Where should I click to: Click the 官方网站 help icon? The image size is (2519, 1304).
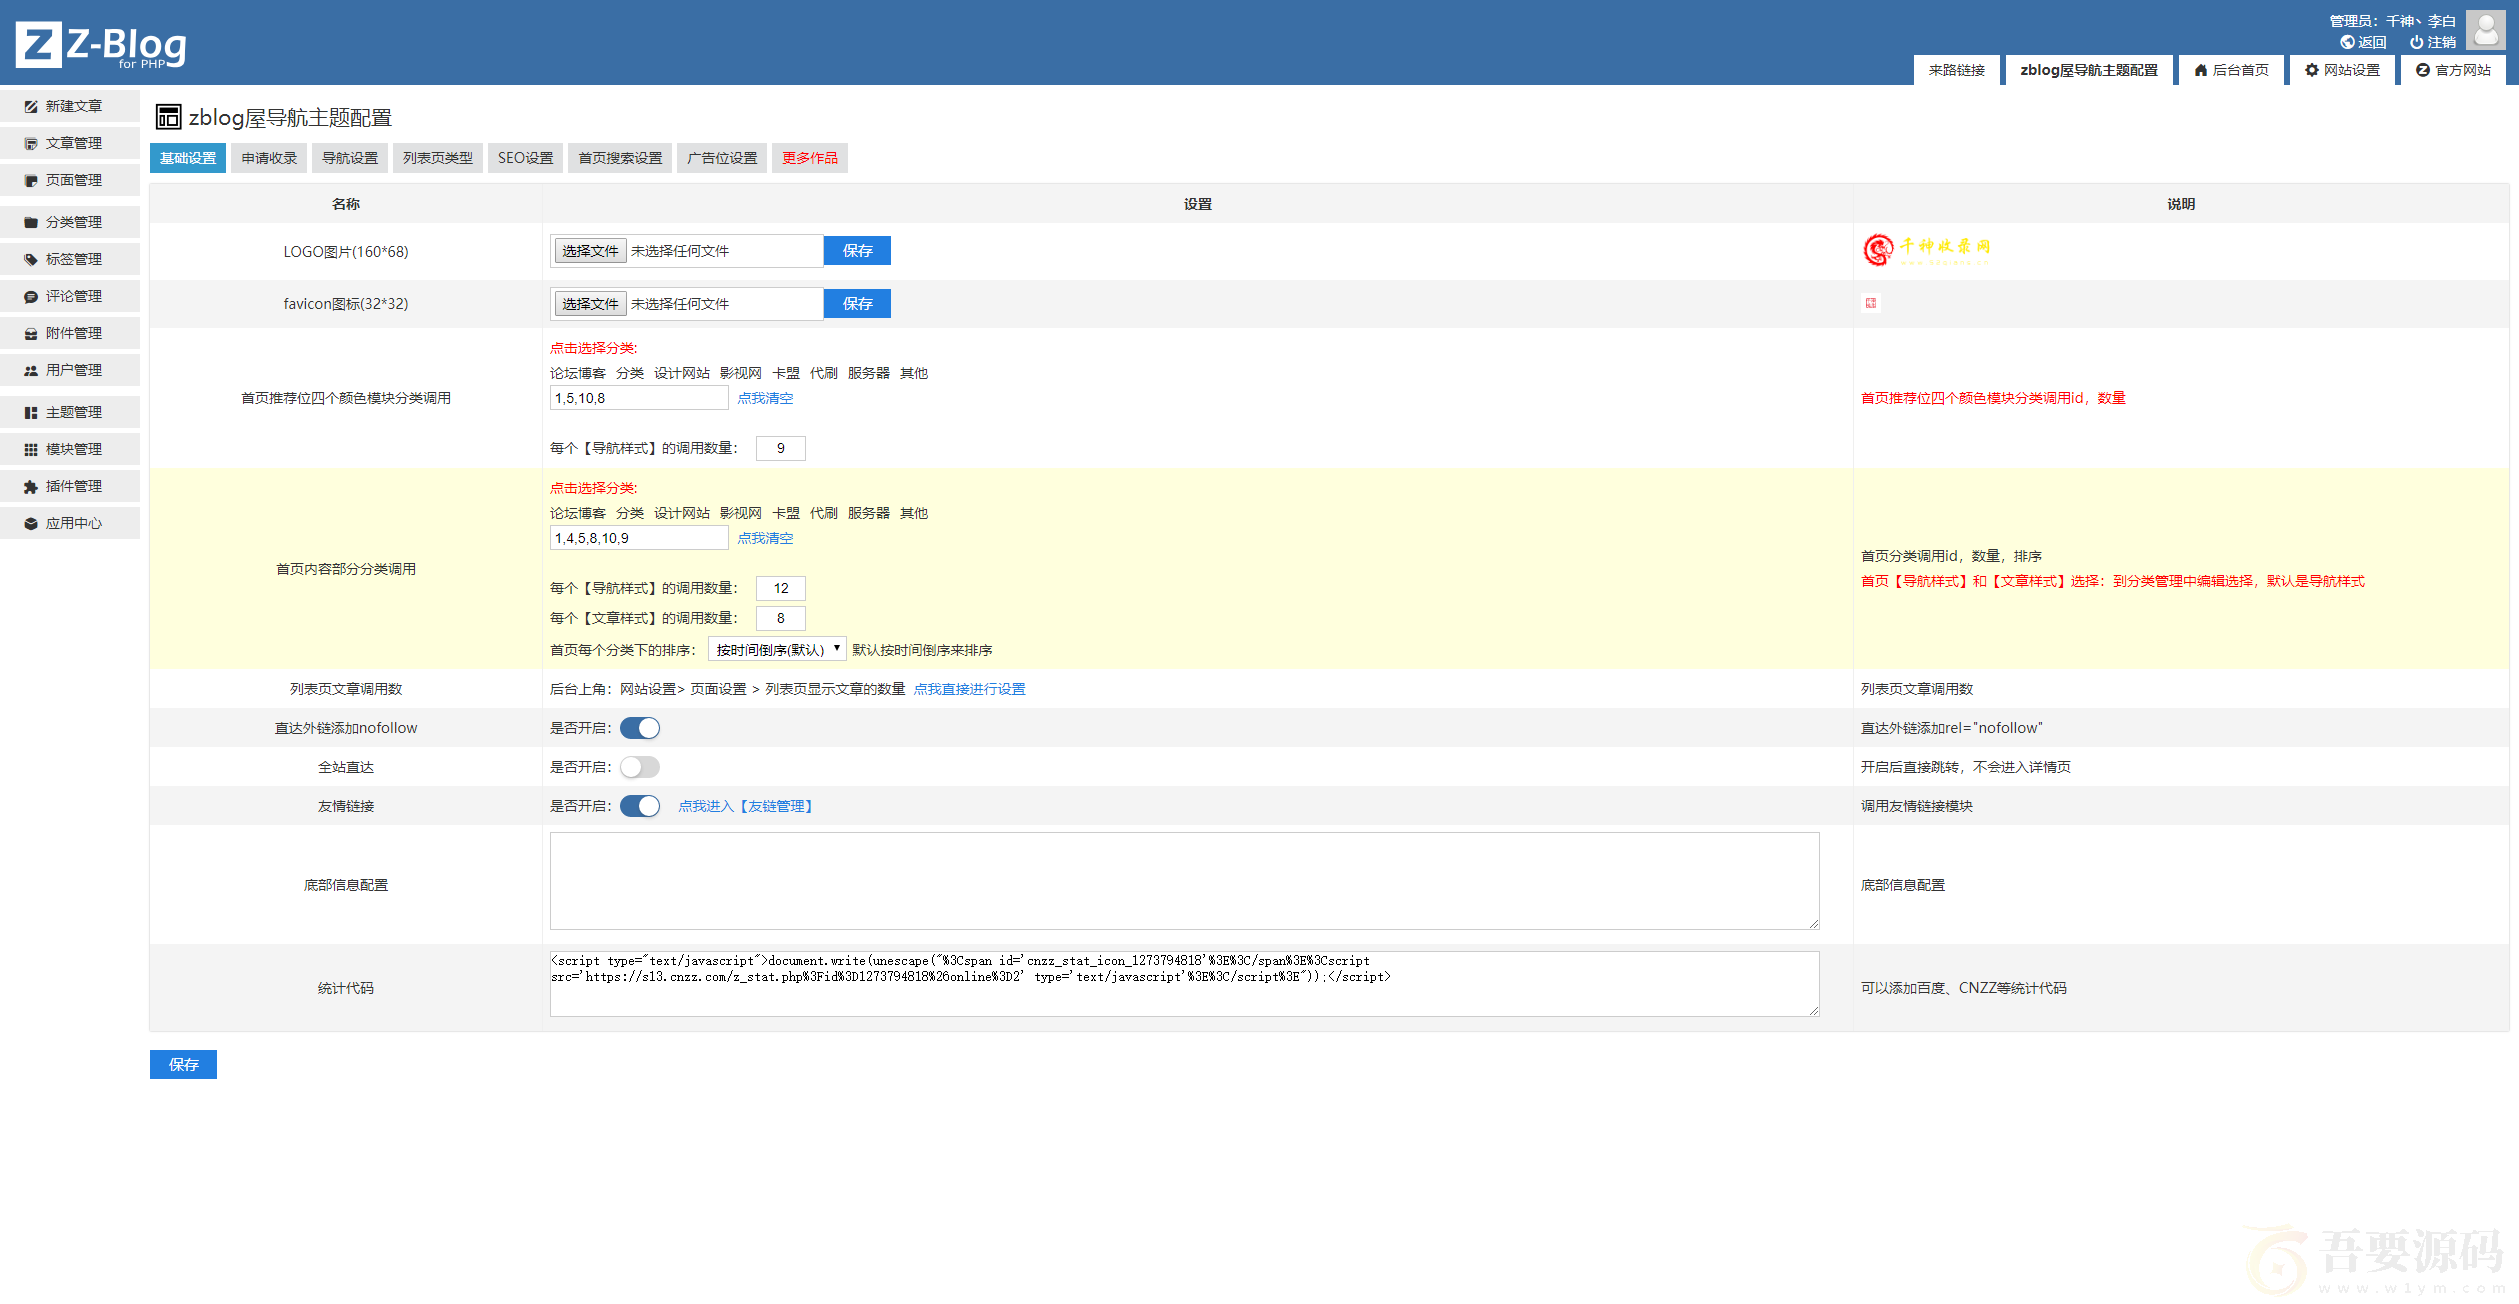tap(2422, 70)
